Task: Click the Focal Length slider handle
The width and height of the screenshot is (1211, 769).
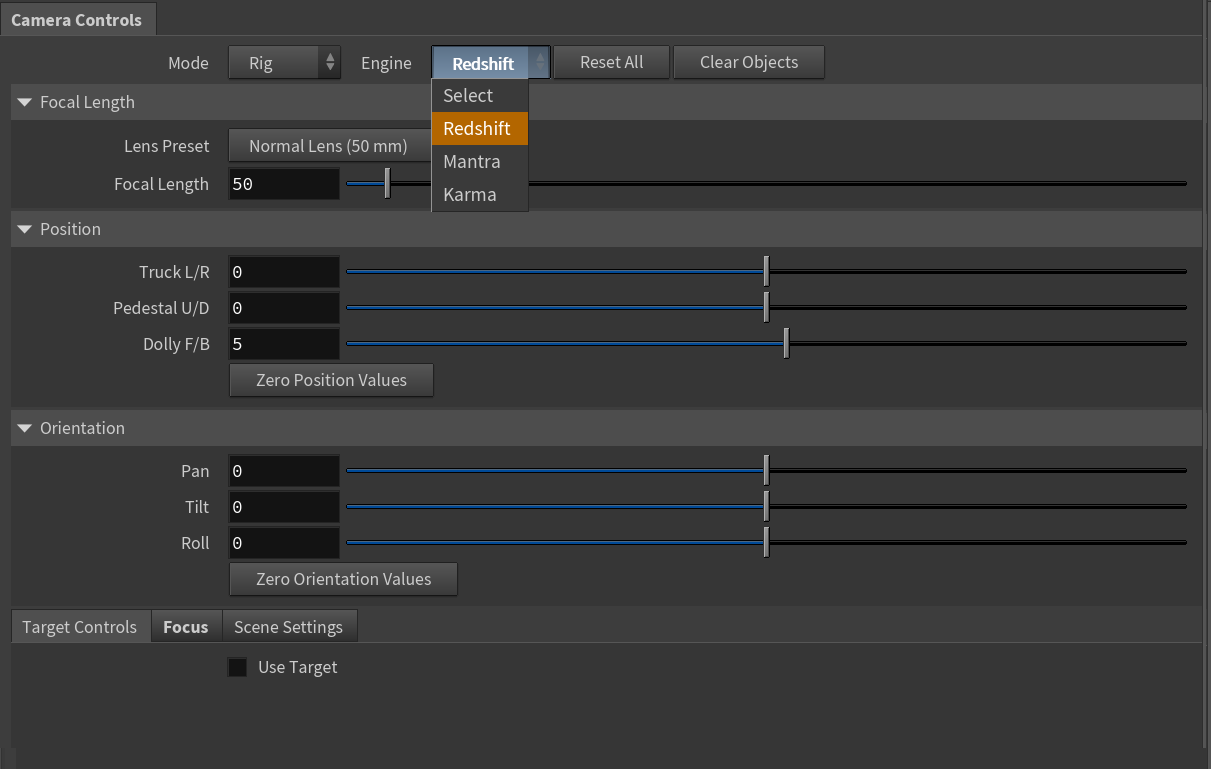Action: click(387, 184)
